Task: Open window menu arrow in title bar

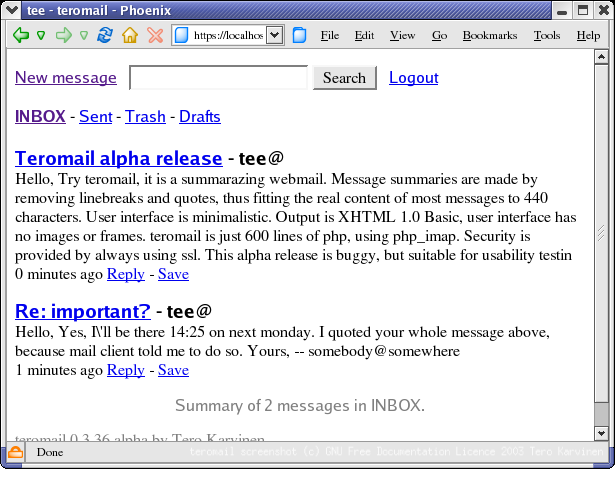Action: point(12,10)
